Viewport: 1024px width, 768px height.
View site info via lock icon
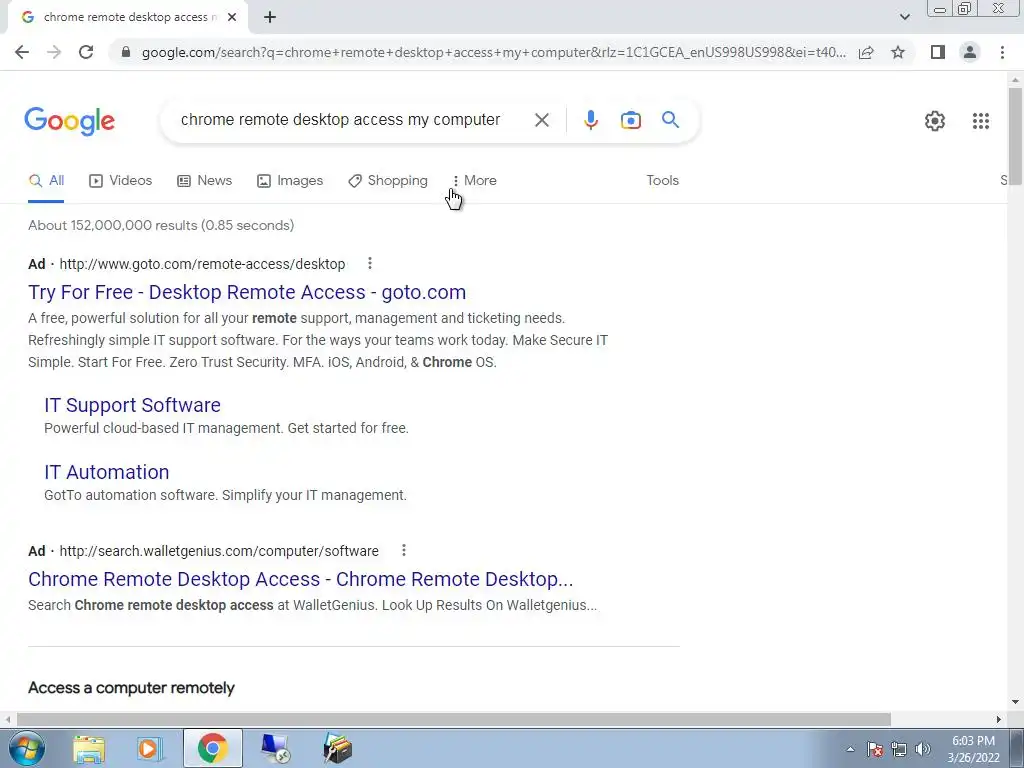[x=126, y=52]
